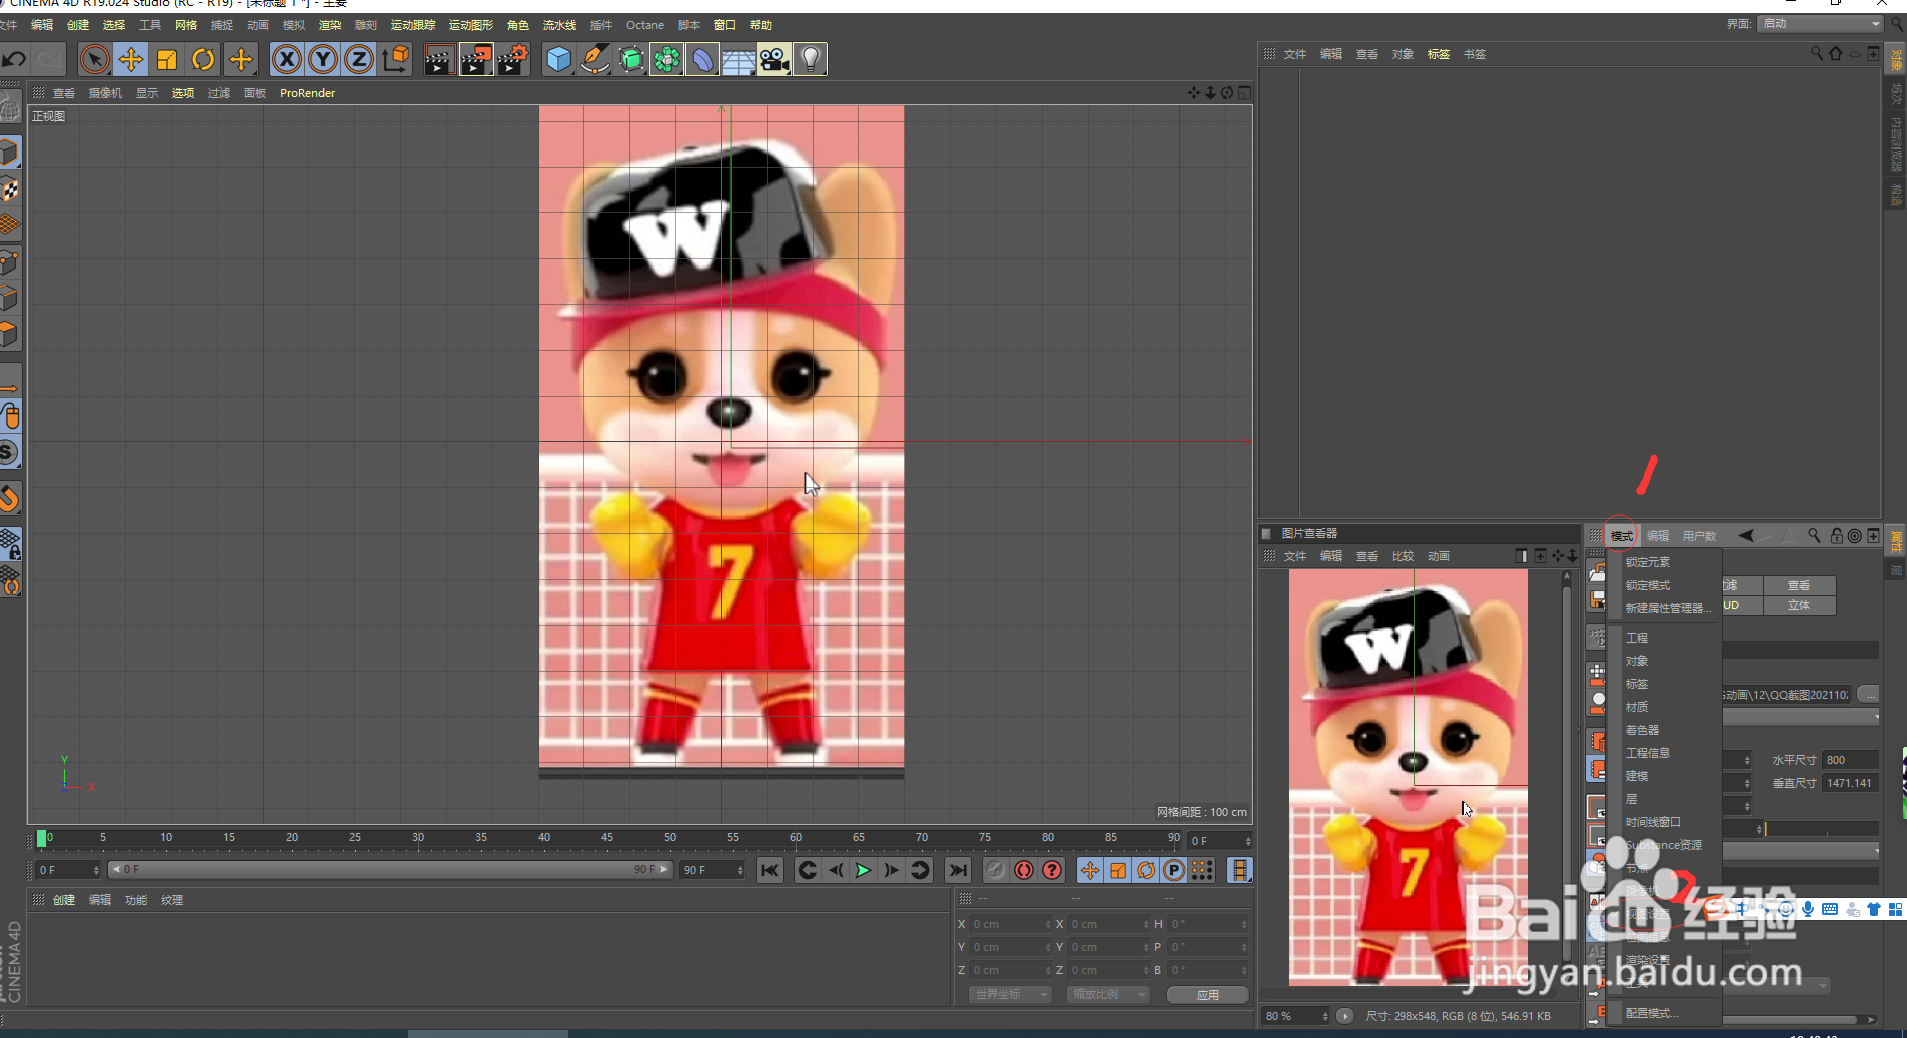This screenshot has width=1907, height=1038.
Task: Select the live selection arrow tool
Action: click(95, 60)
